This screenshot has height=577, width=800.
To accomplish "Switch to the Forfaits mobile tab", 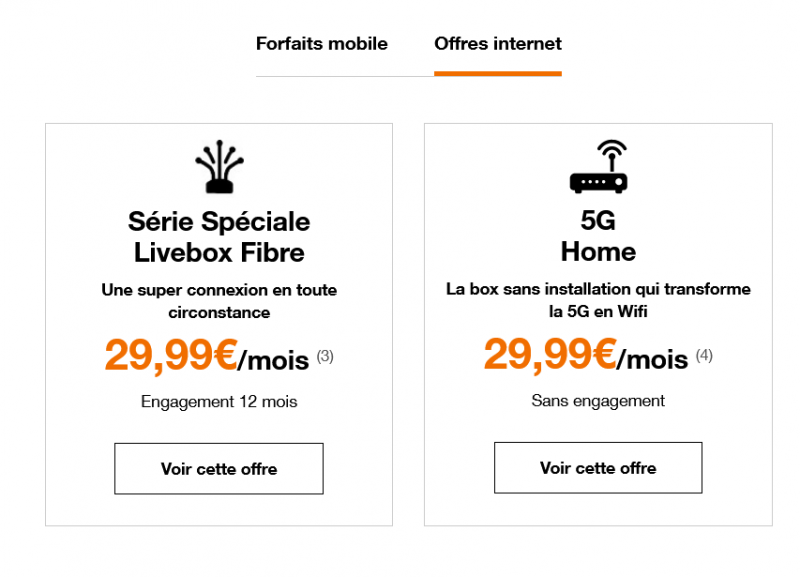I will (322, 44).
